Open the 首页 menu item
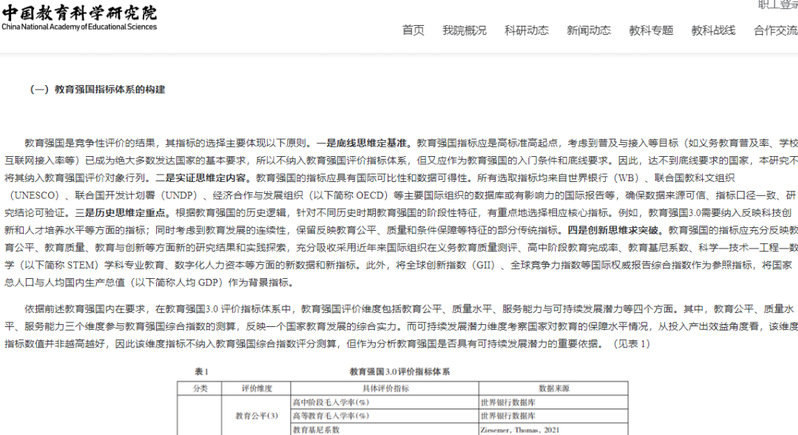 413,31
